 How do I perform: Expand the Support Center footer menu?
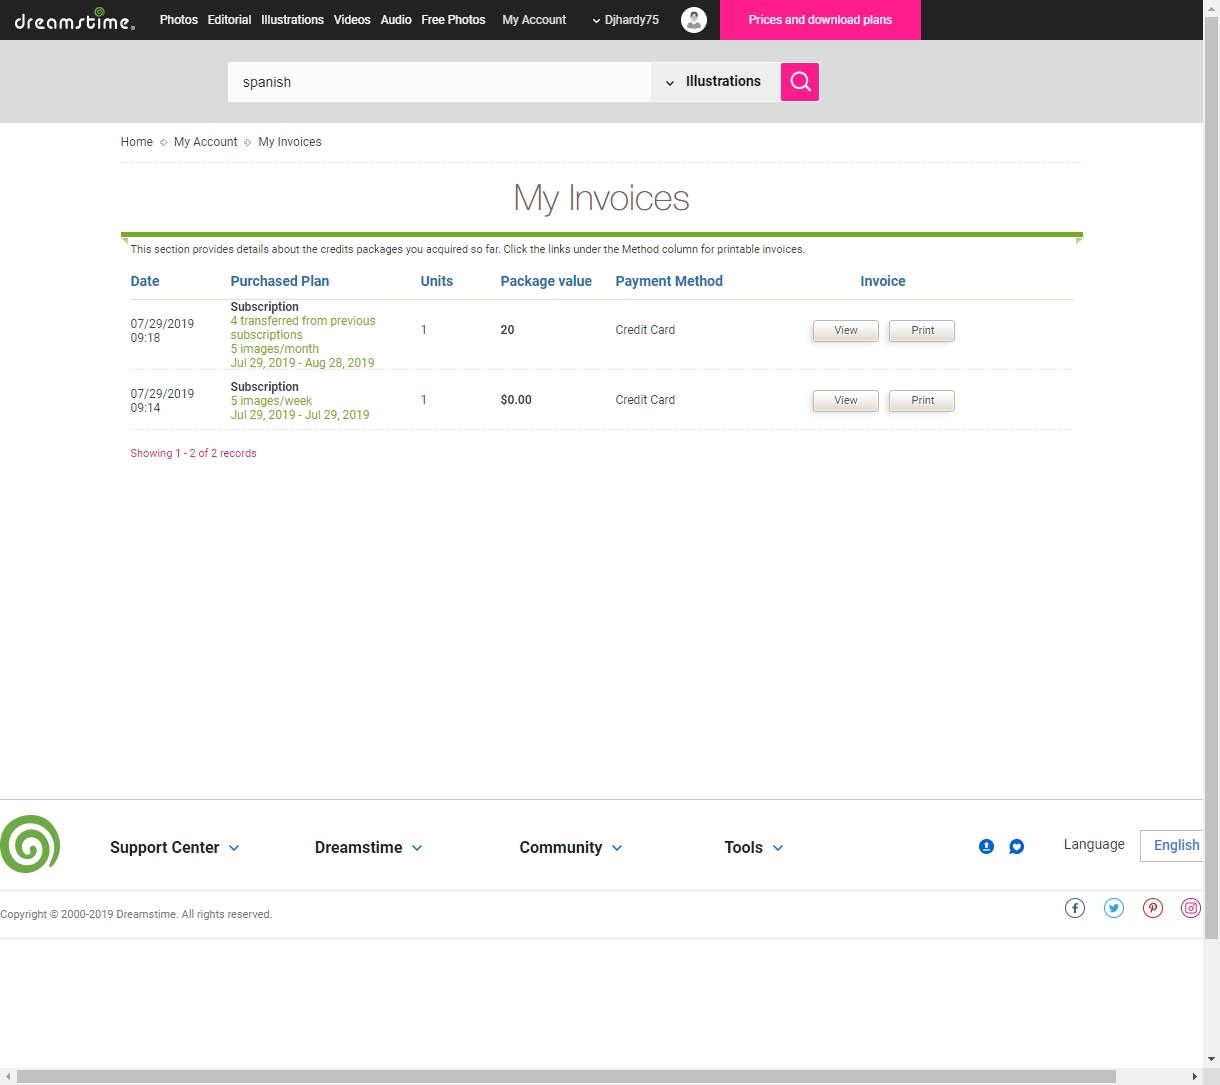click(x=175, y=847)
